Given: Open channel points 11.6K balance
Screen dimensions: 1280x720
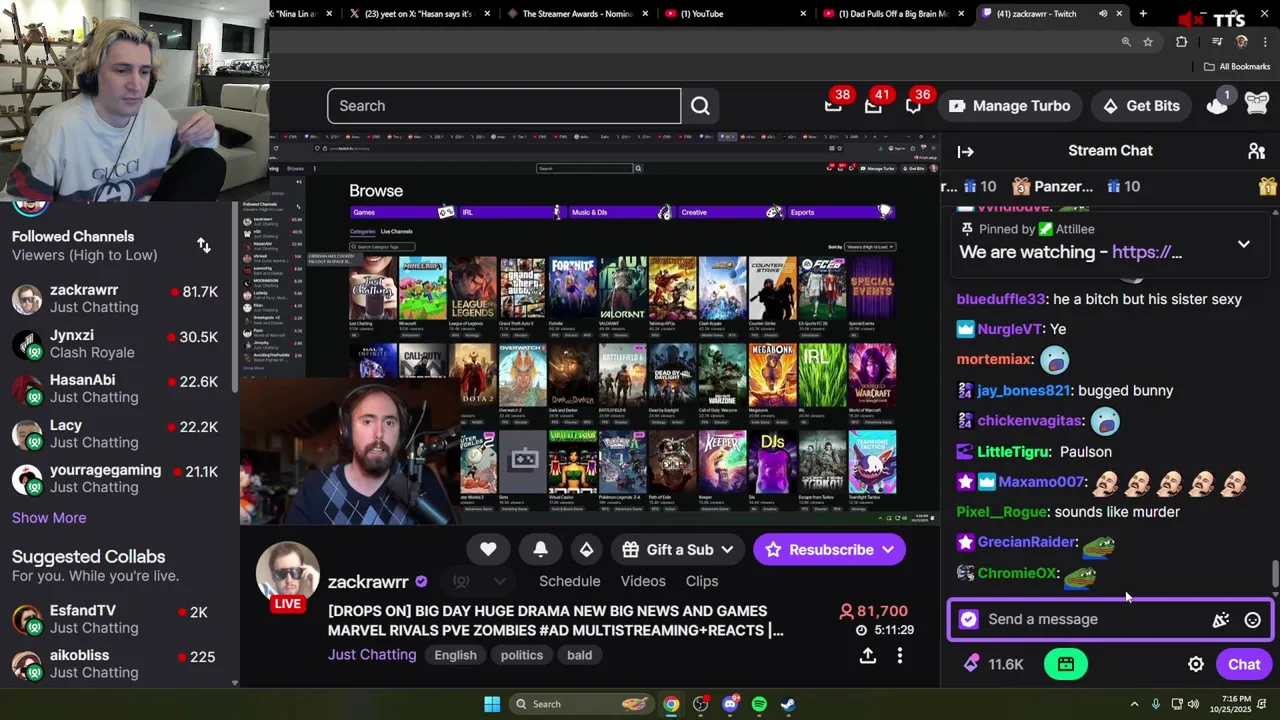Looking at the screenshot, I should point(994,664).
